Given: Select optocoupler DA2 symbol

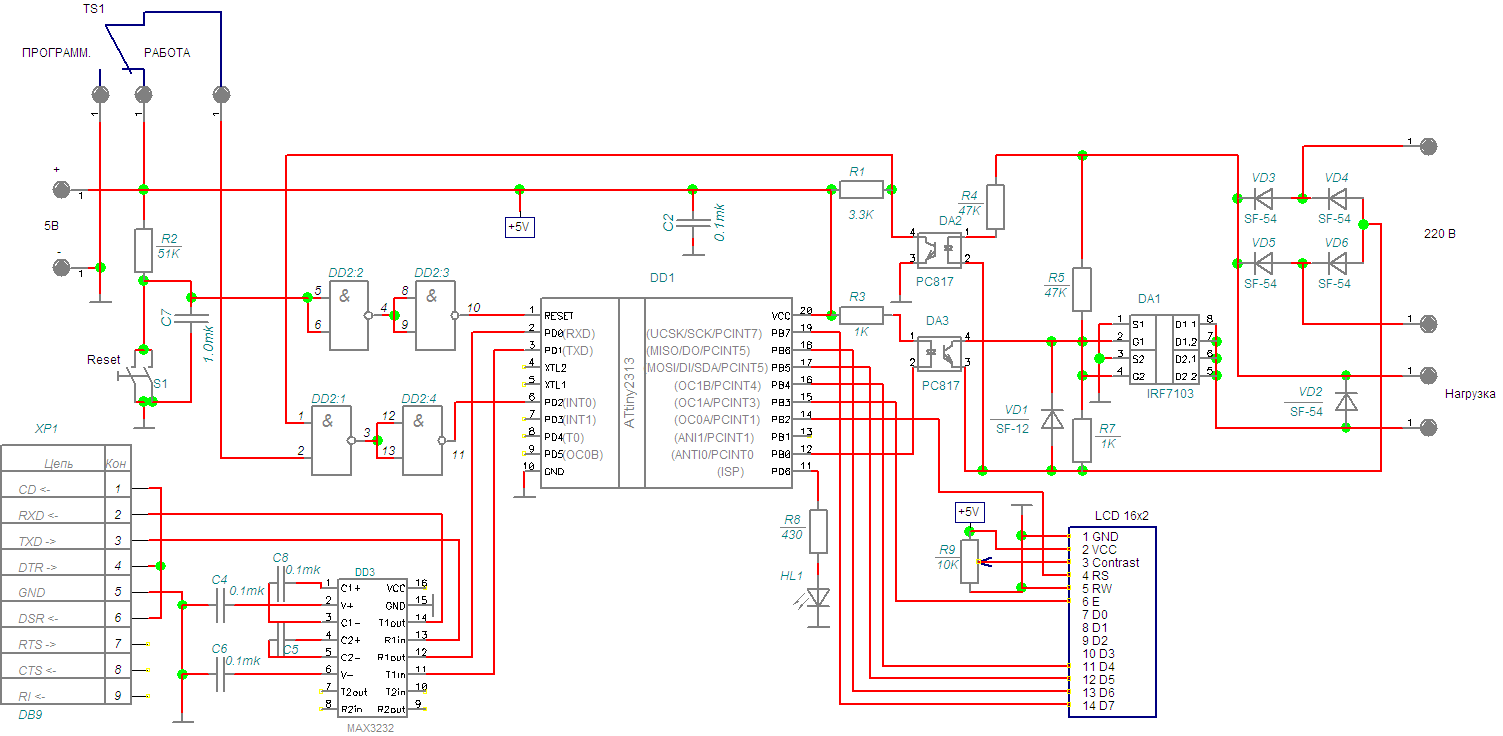Looking at the screenshot, I should click(938, 250).
